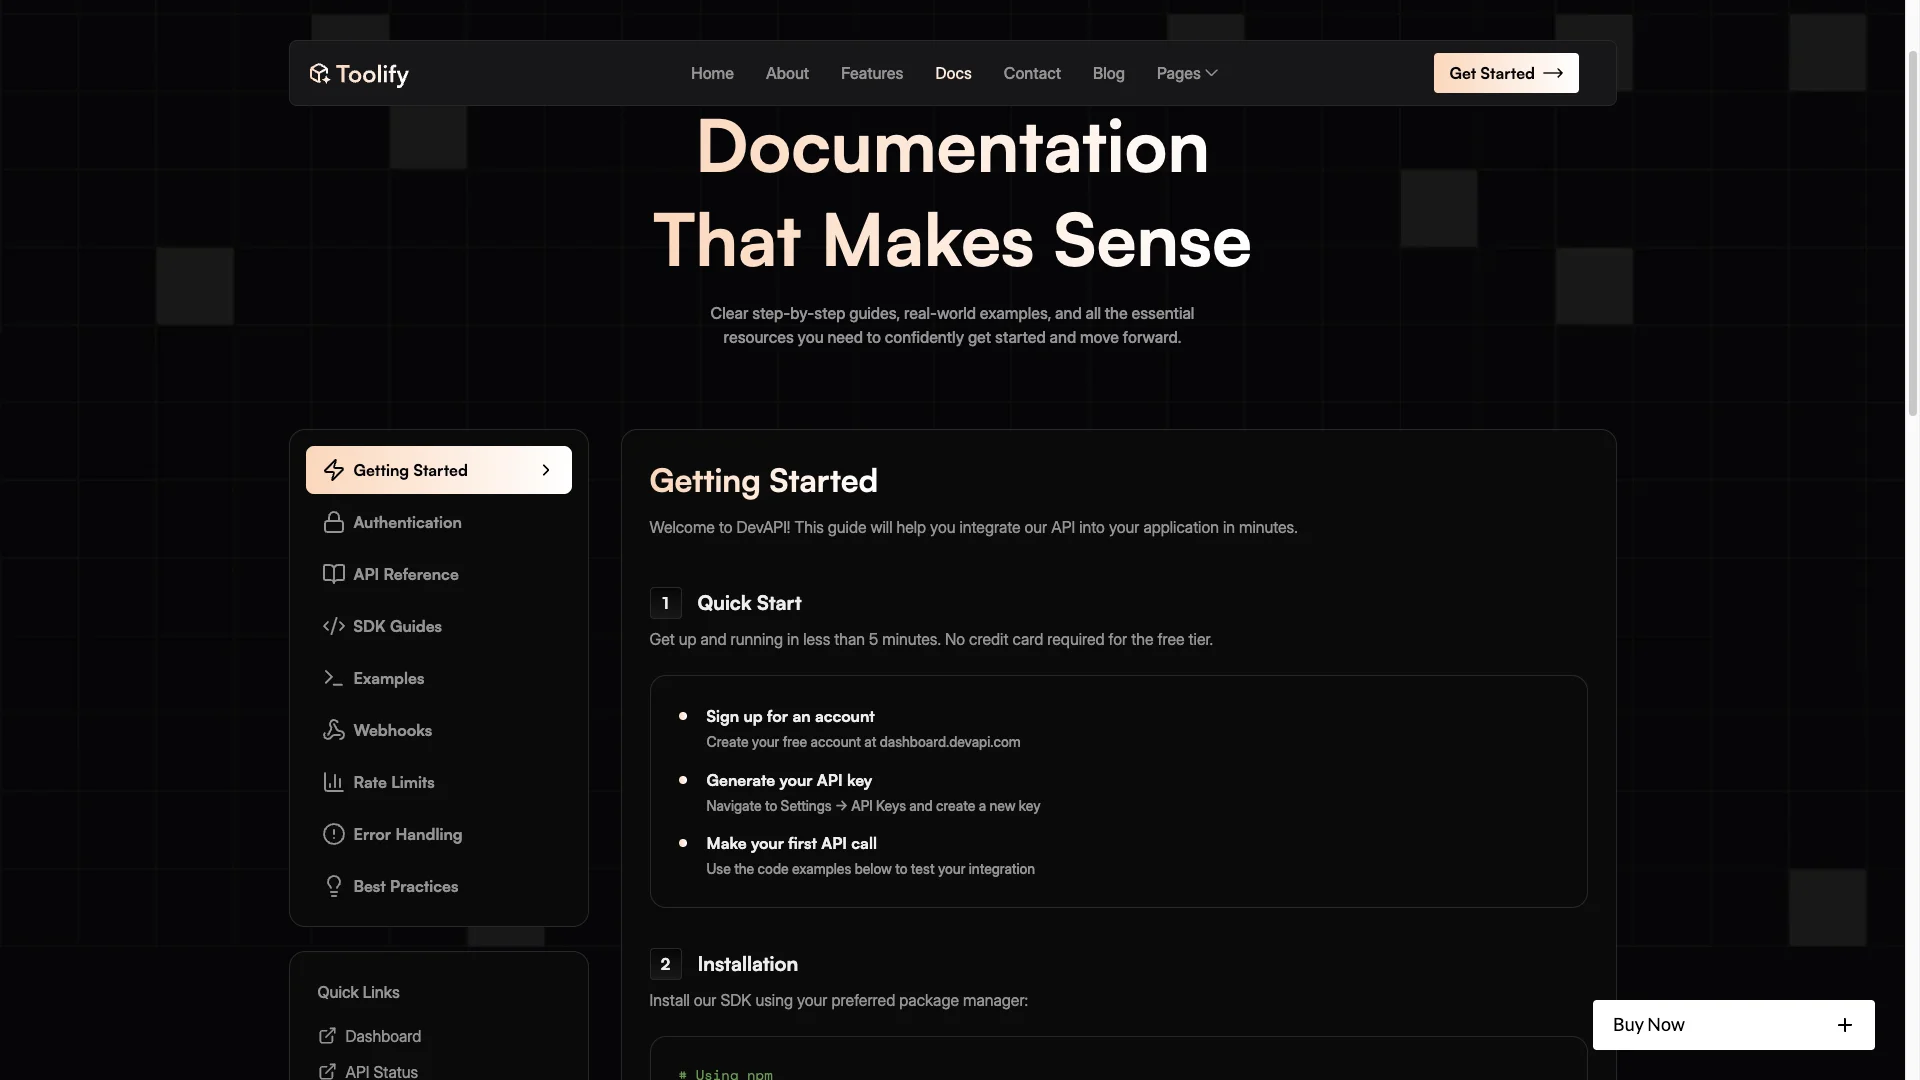Open the Webhooks section
This screenshot has width=1920, height=1080.
439,730
